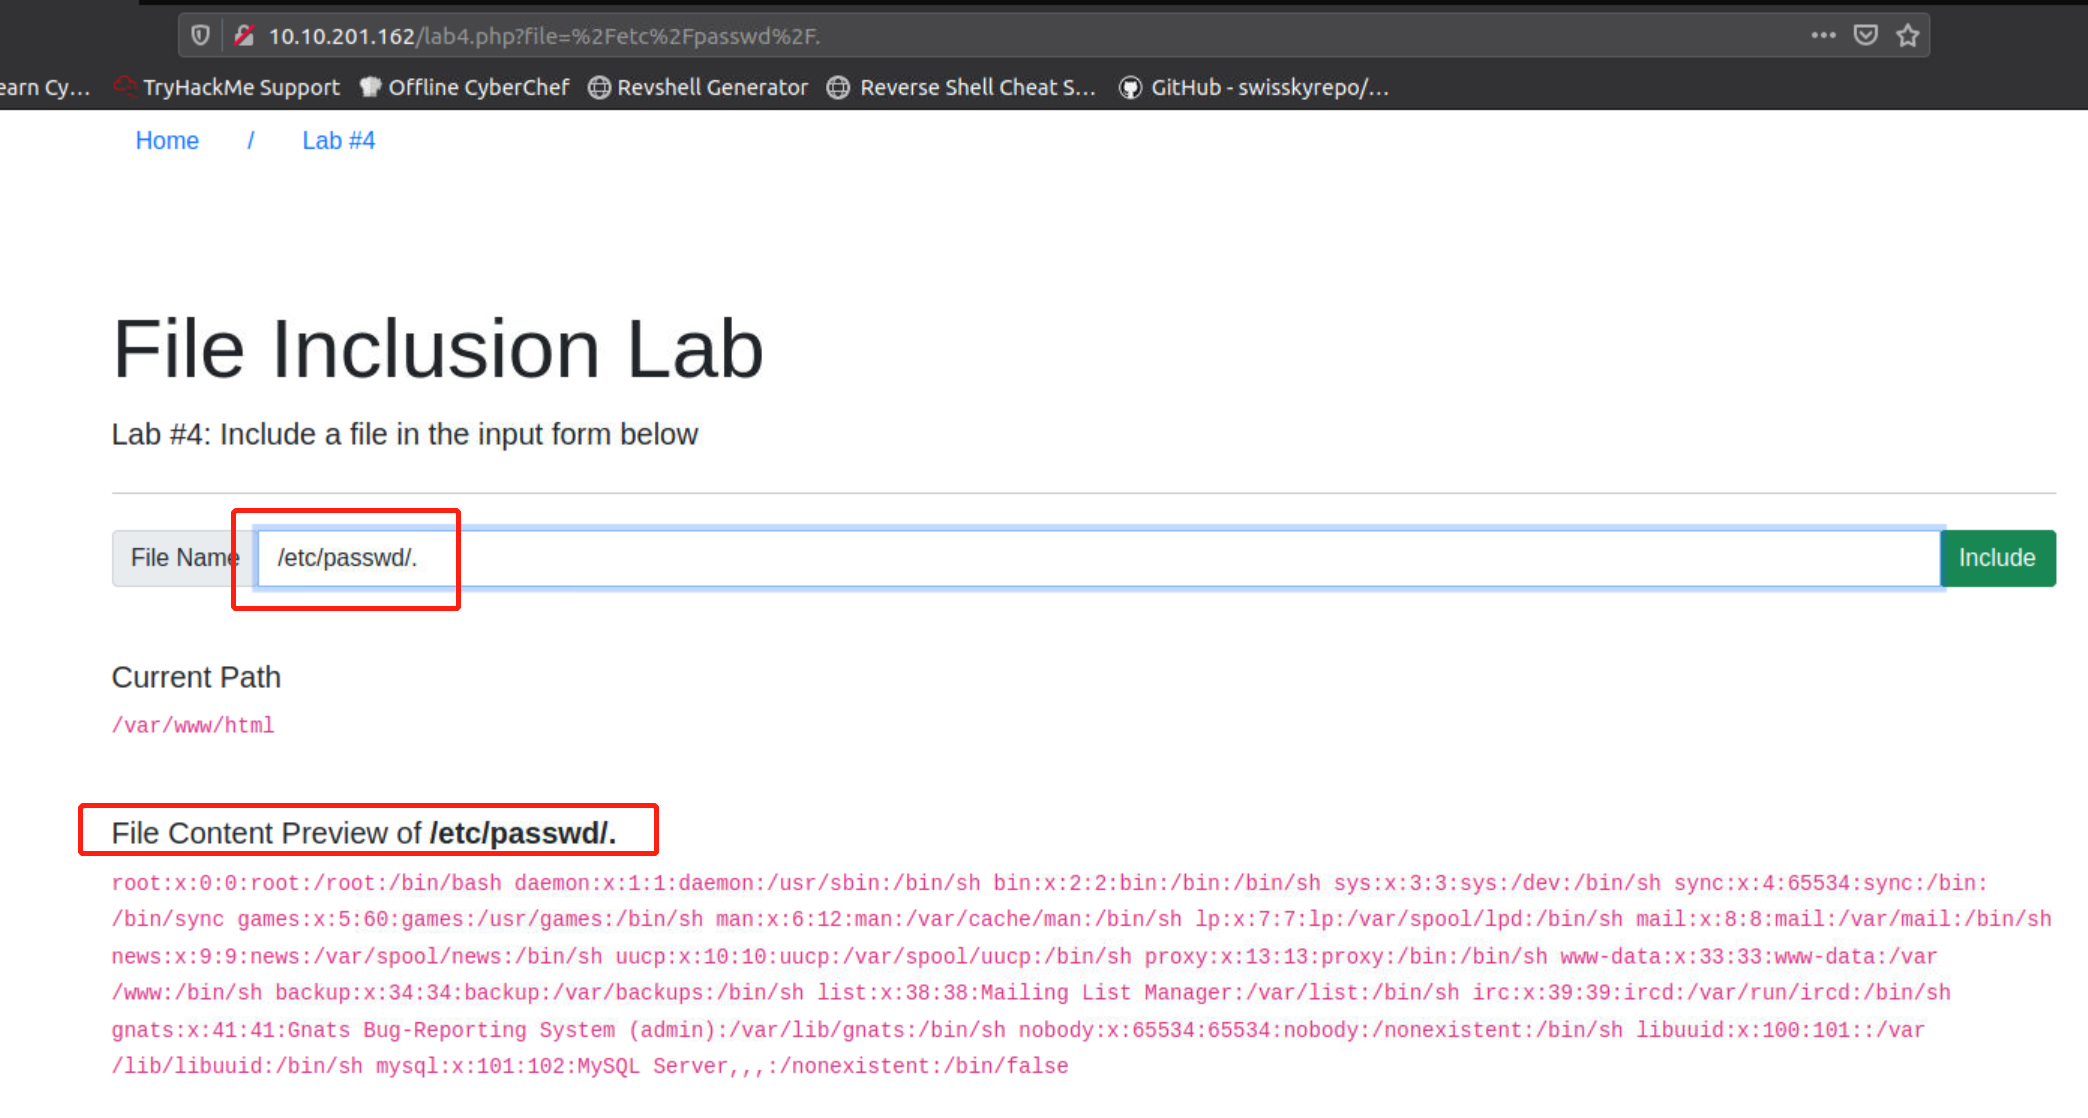This screenshot has width=2088, height=1118.
Task: Open the Lab #4 breadcrumb link
Action: (x=338, y=141)
